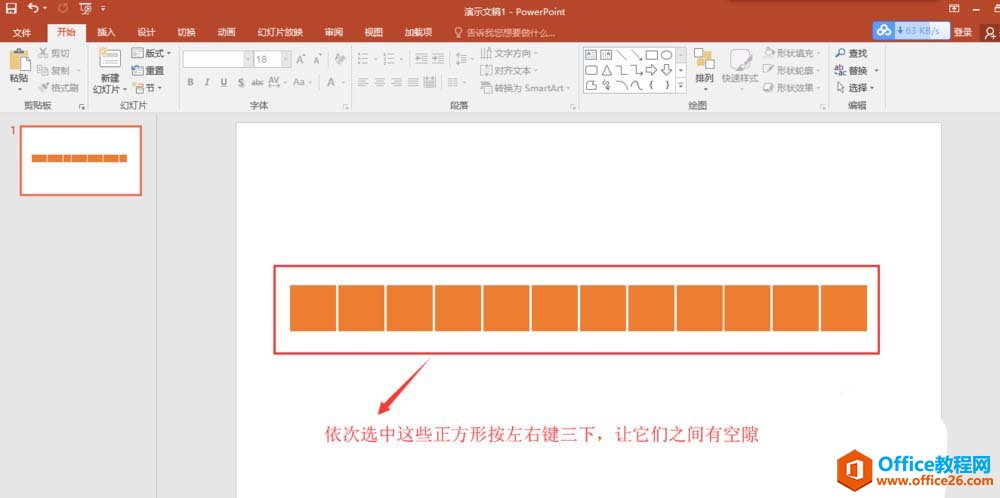The height and width of the screenshot is (498, 1000).
Task: Expand the shapes gallery More arrow
Action: tap(681, 84)
